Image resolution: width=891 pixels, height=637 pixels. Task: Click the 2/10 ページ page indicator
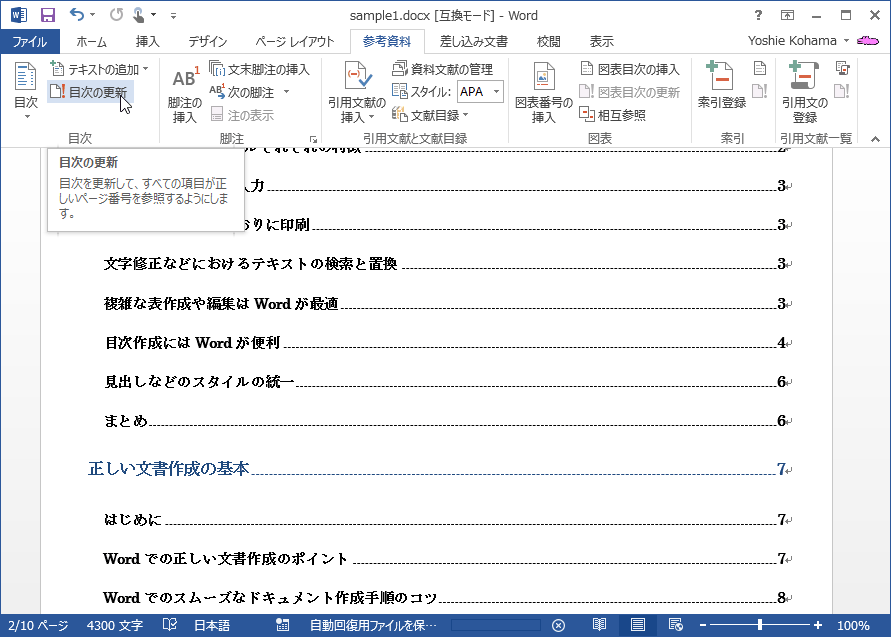38,626
